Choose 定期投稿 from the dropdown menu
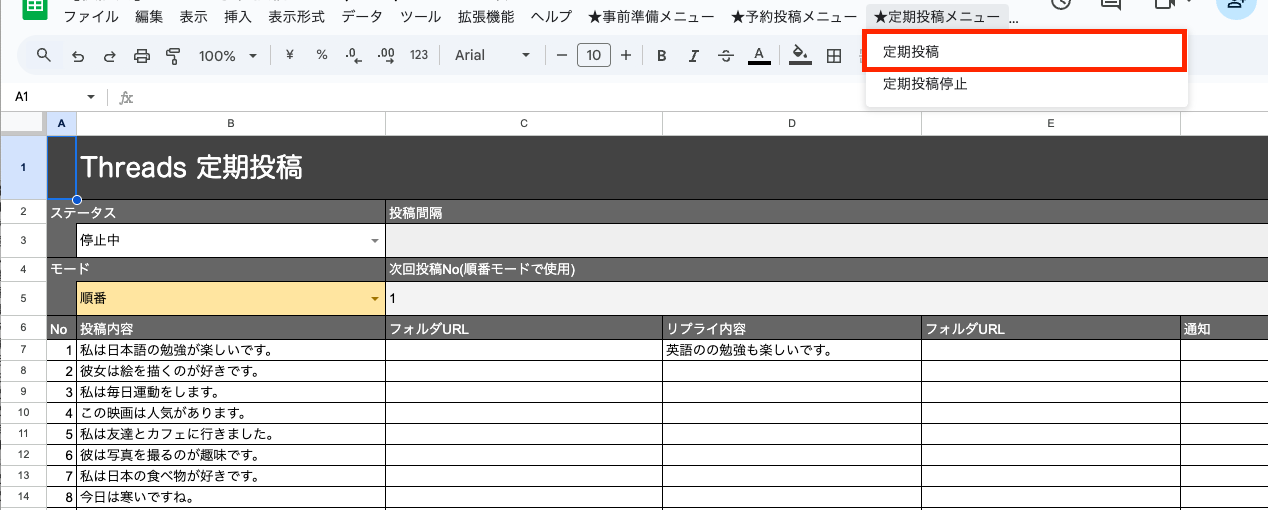The image size is (1268, 510). (1025, 50)
